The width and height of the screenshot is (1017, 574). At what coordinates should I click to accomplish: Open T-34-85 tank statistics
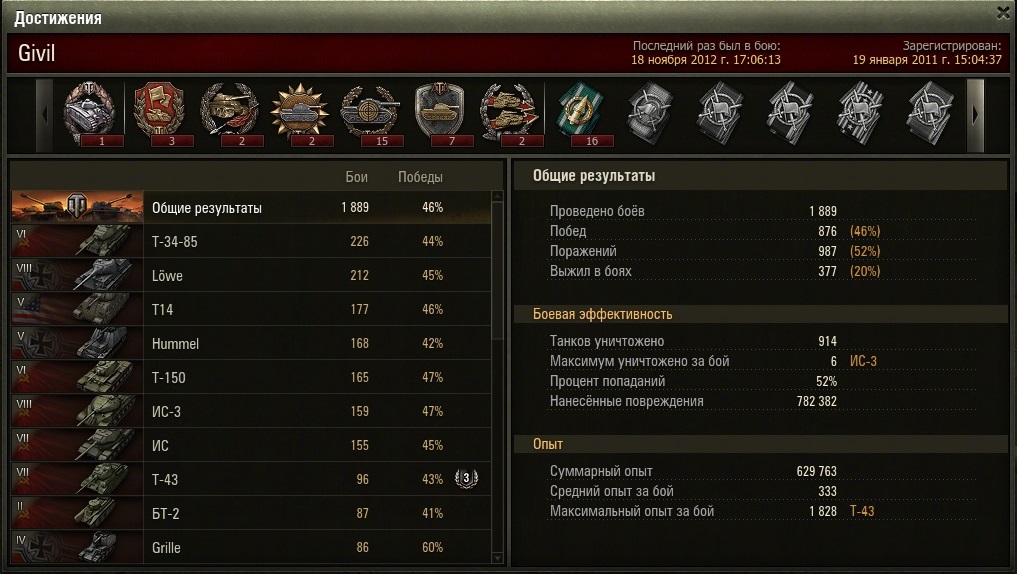tap(251, 241)
